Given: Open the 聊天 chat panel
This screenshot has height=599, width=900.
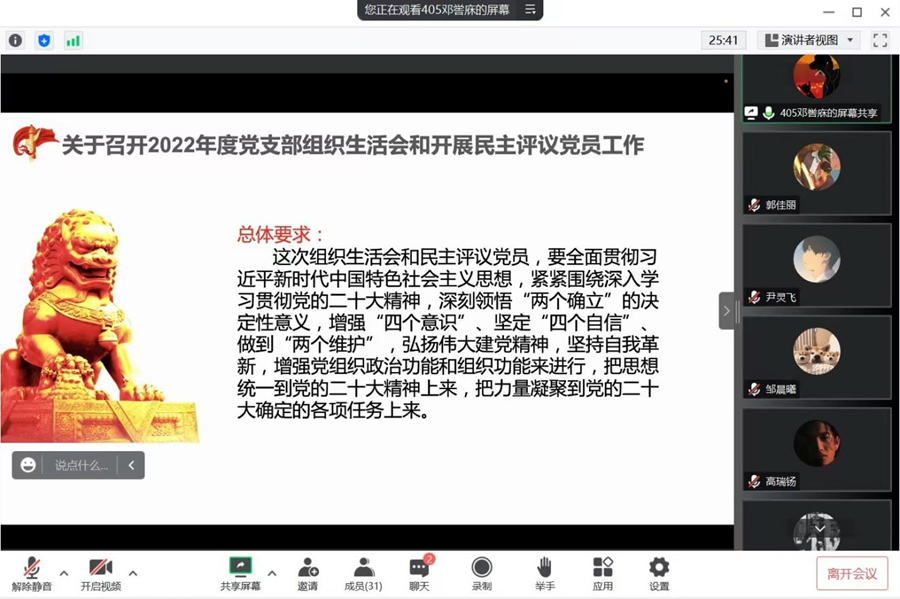Looking at the screenshot, I should (419, 574).
